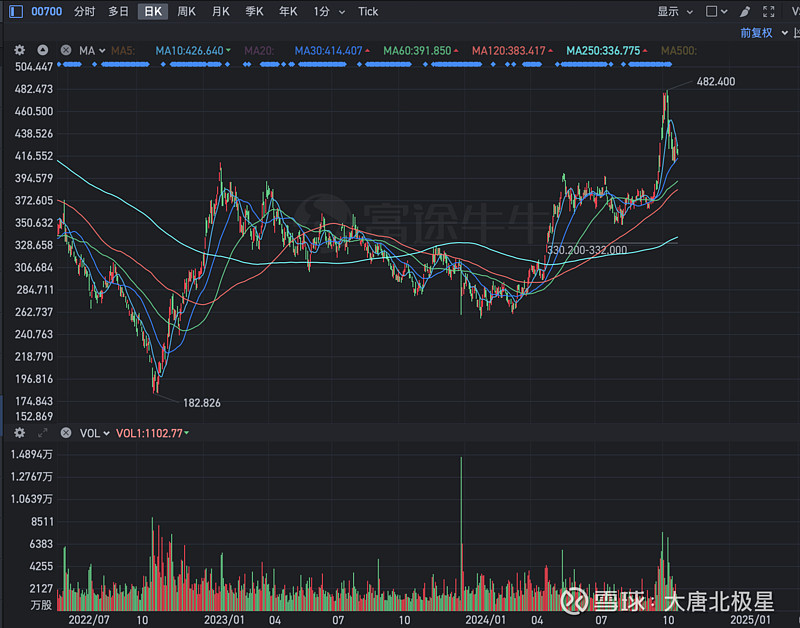Remove the MA indicator with X icon

tap(65, 50)
